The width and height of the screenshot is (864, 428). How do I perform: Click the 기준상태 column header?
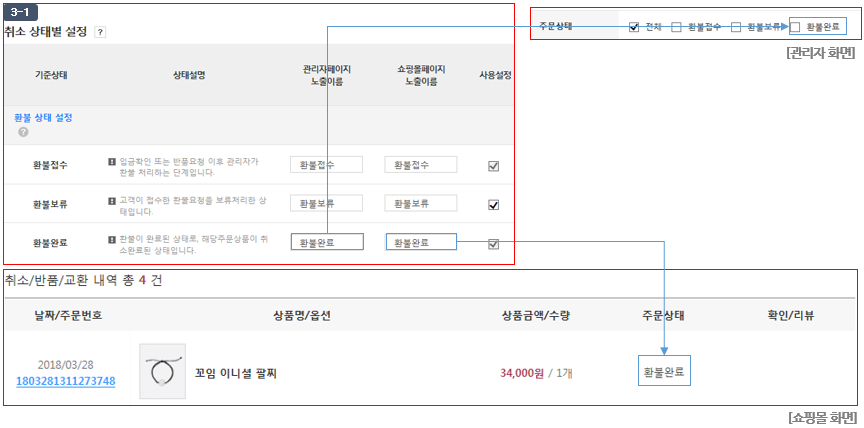[51, 75]
